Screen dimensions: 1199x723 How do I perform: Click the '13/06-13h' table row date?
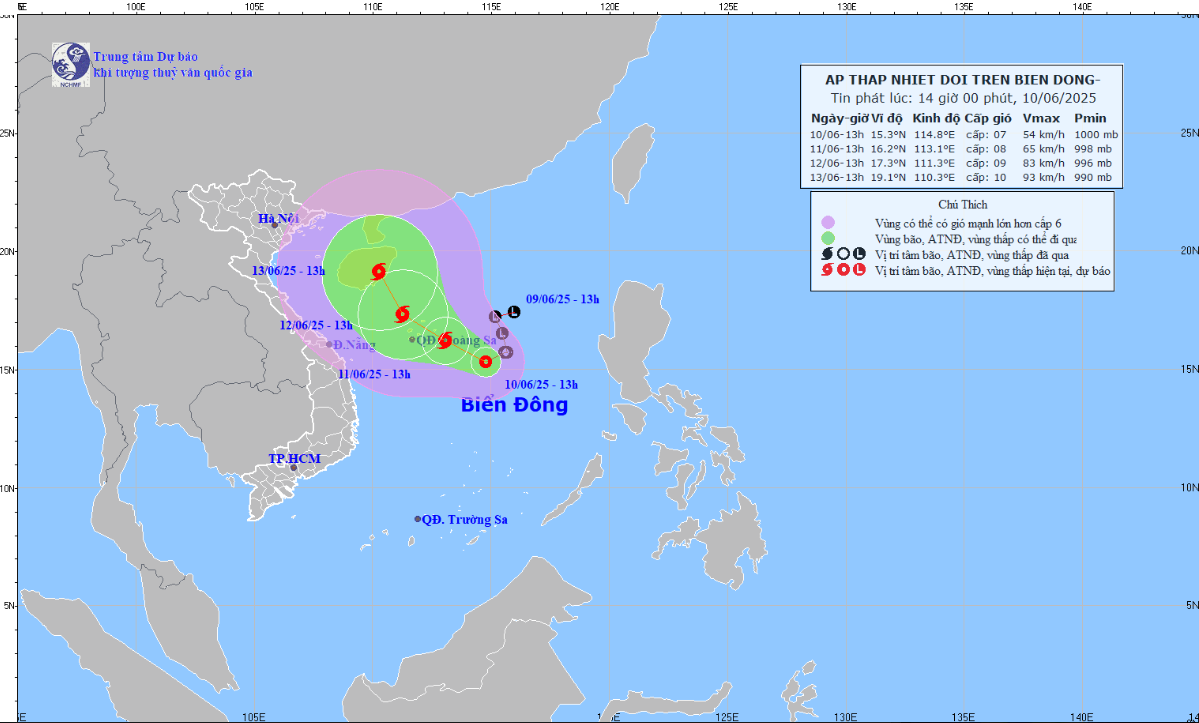[x=837, y=177]
